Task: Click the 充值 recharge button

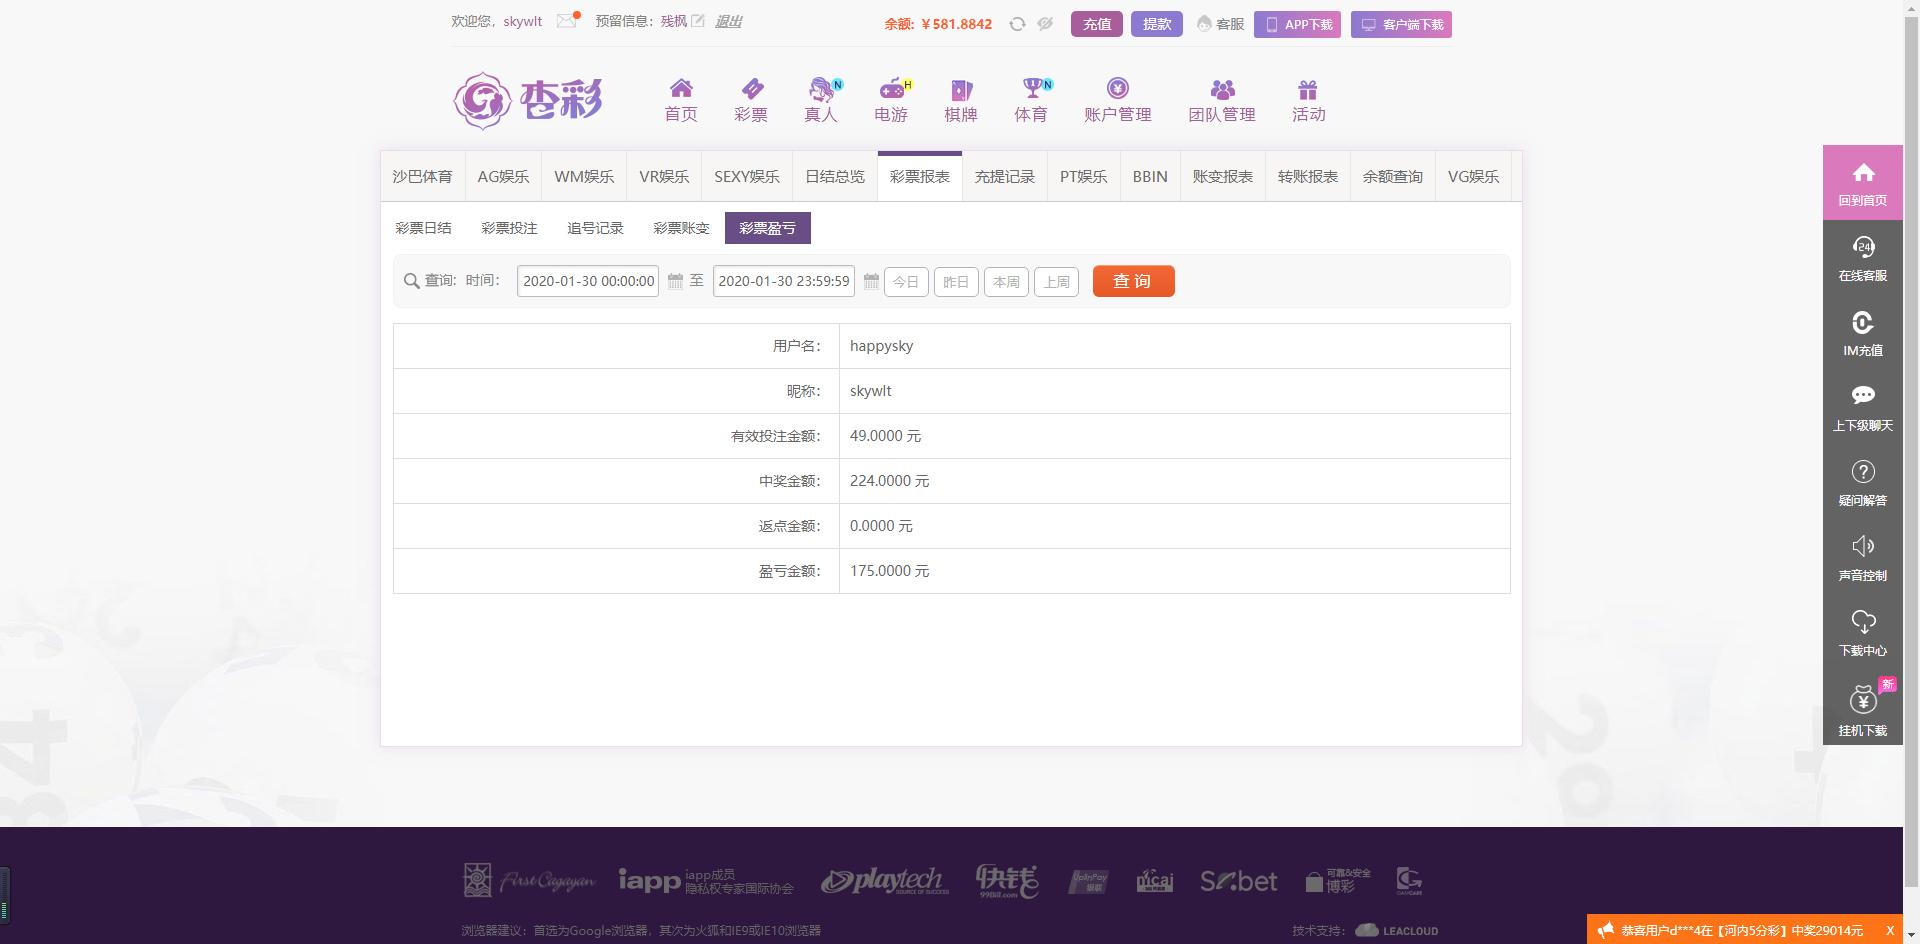Action: 1096,24
